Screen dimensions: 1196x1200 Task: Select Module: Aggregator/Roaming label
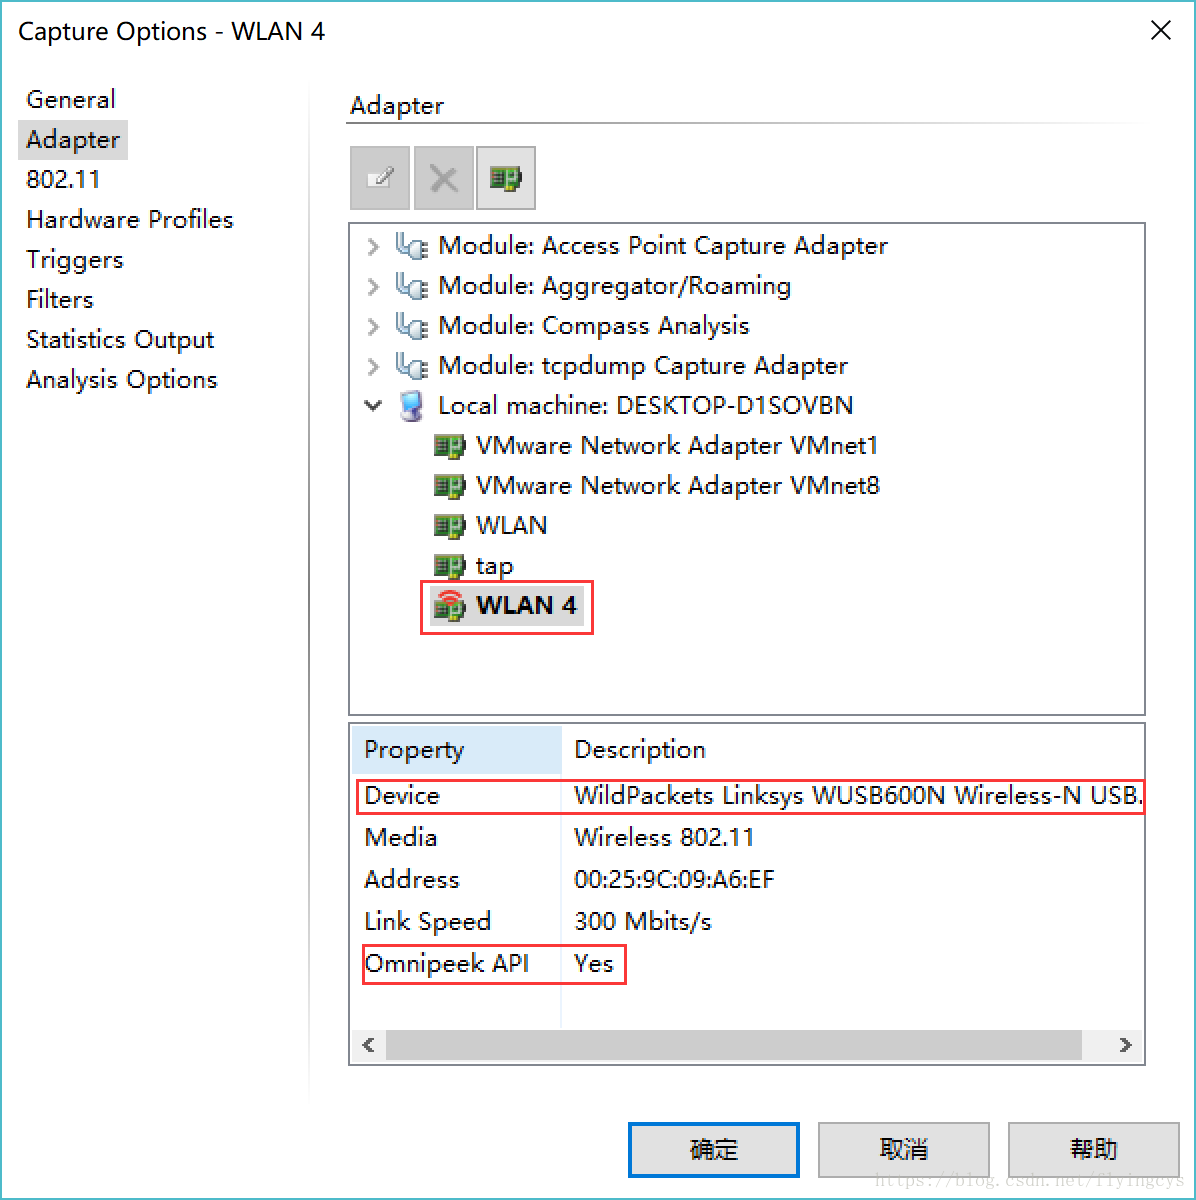pyautogui.click(x=615, y=286)
